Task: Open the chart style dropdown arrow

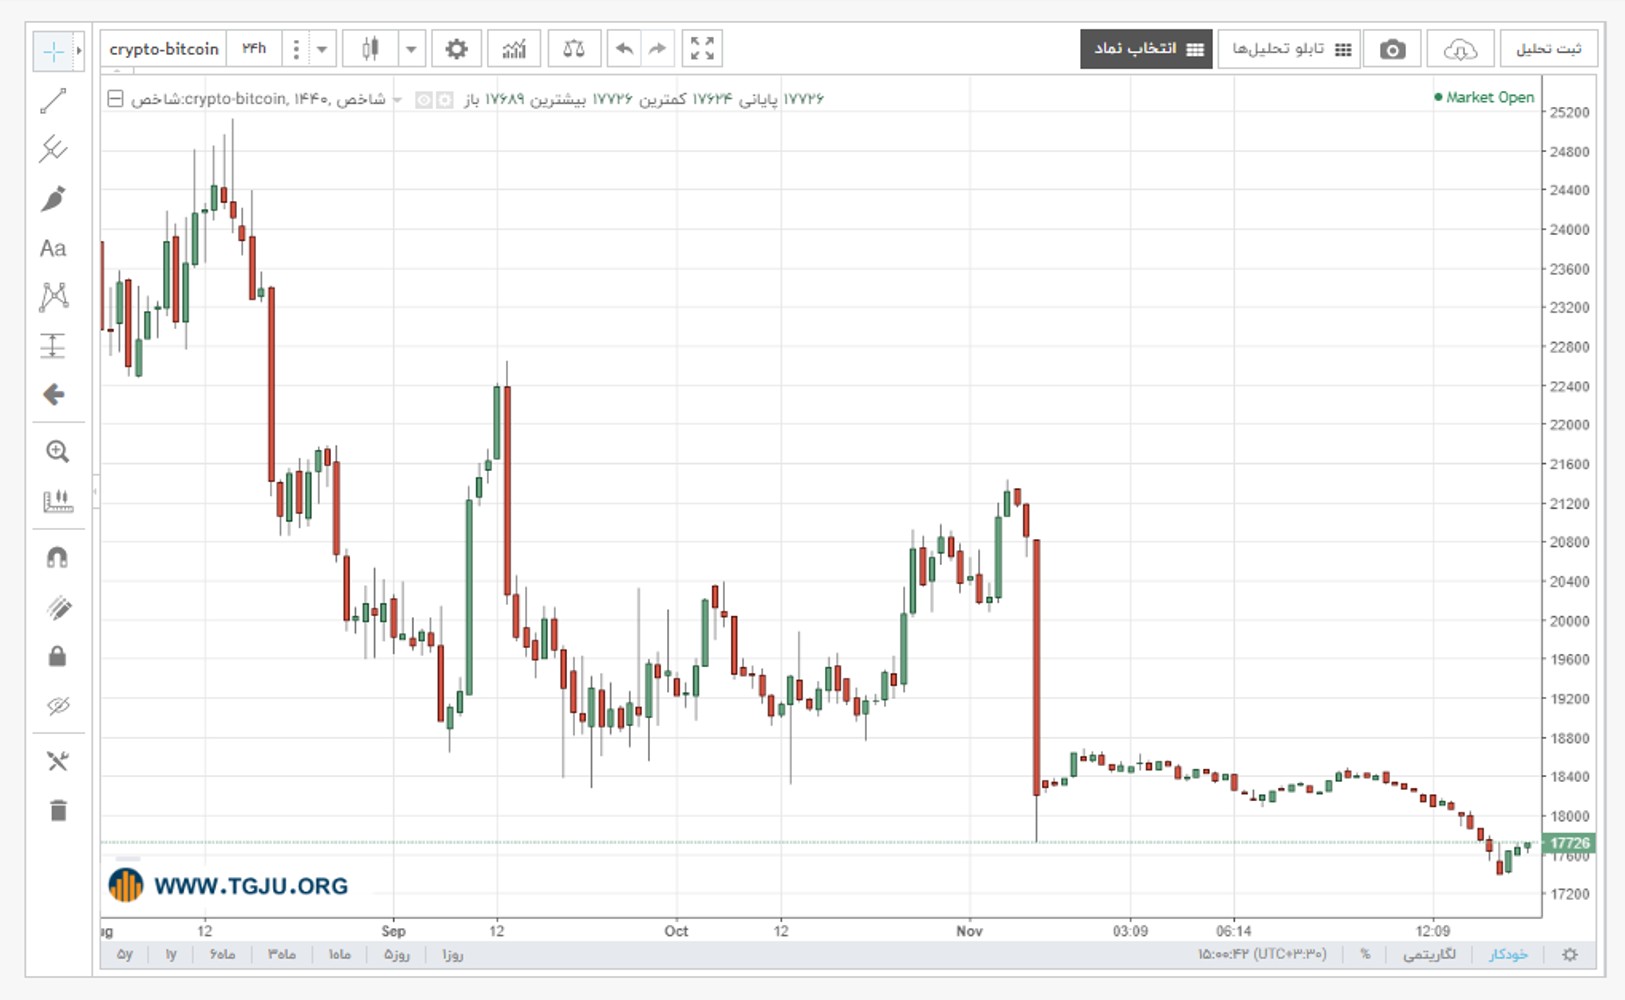Action: pos(411,49)
